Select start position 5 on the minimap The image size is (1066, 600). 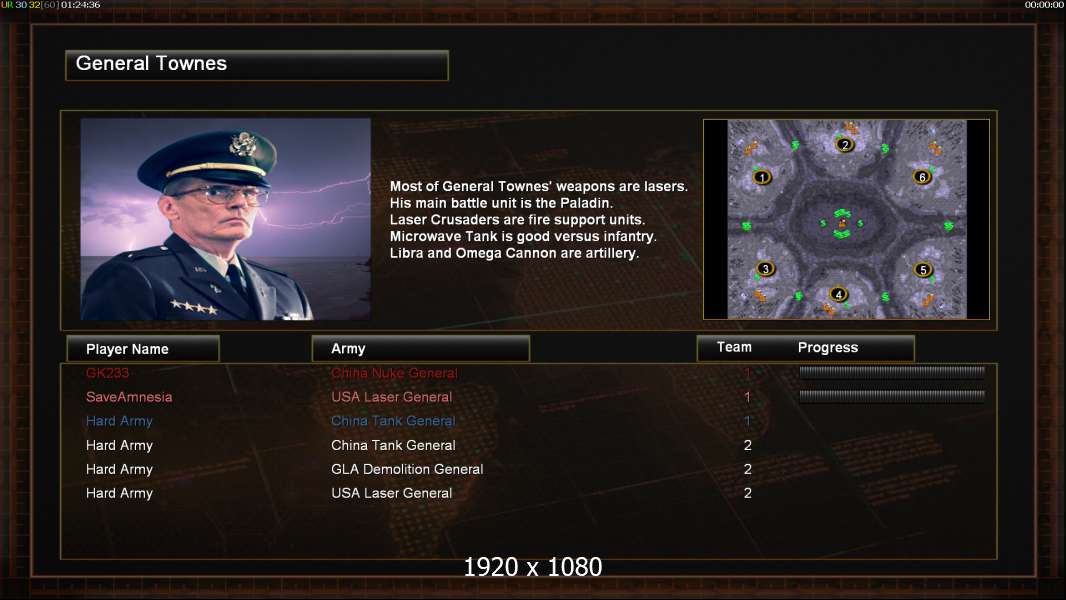[x=923, y=270]
